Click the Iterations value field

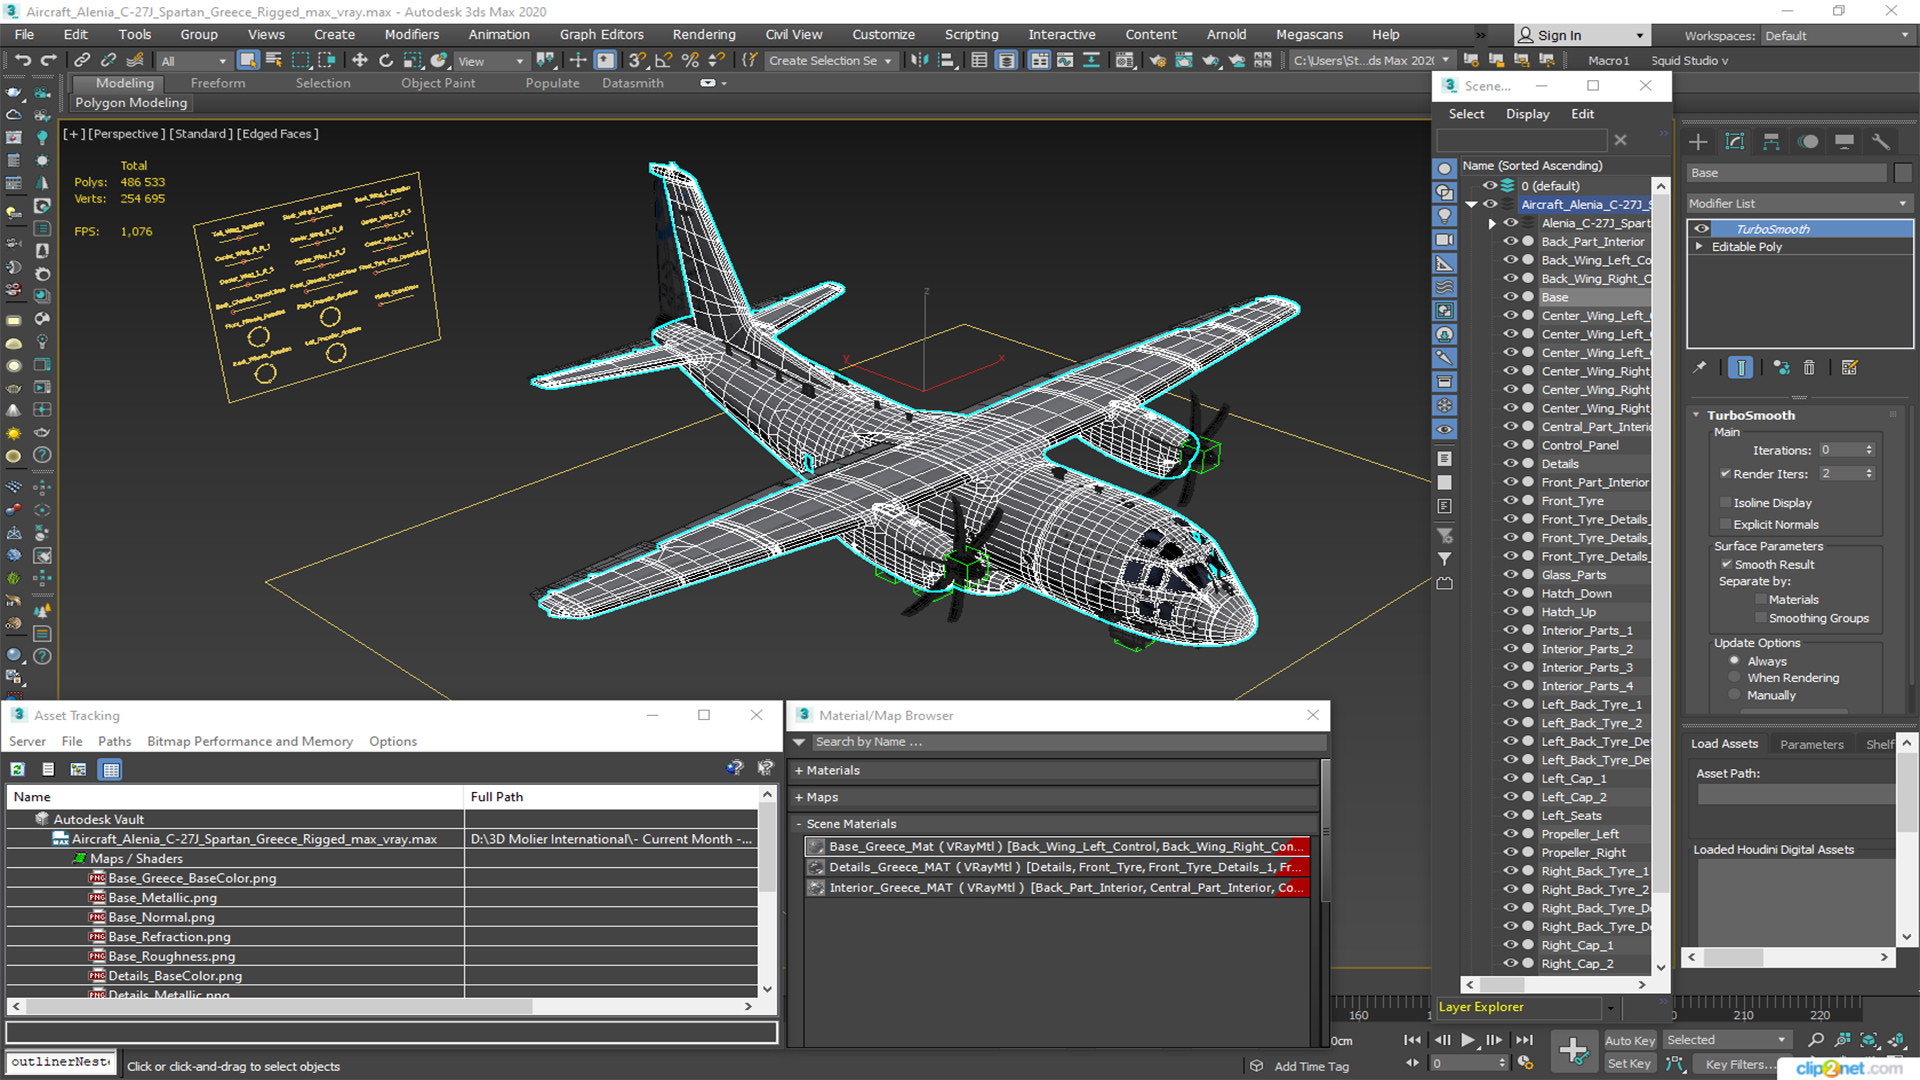click(1840, 450)
